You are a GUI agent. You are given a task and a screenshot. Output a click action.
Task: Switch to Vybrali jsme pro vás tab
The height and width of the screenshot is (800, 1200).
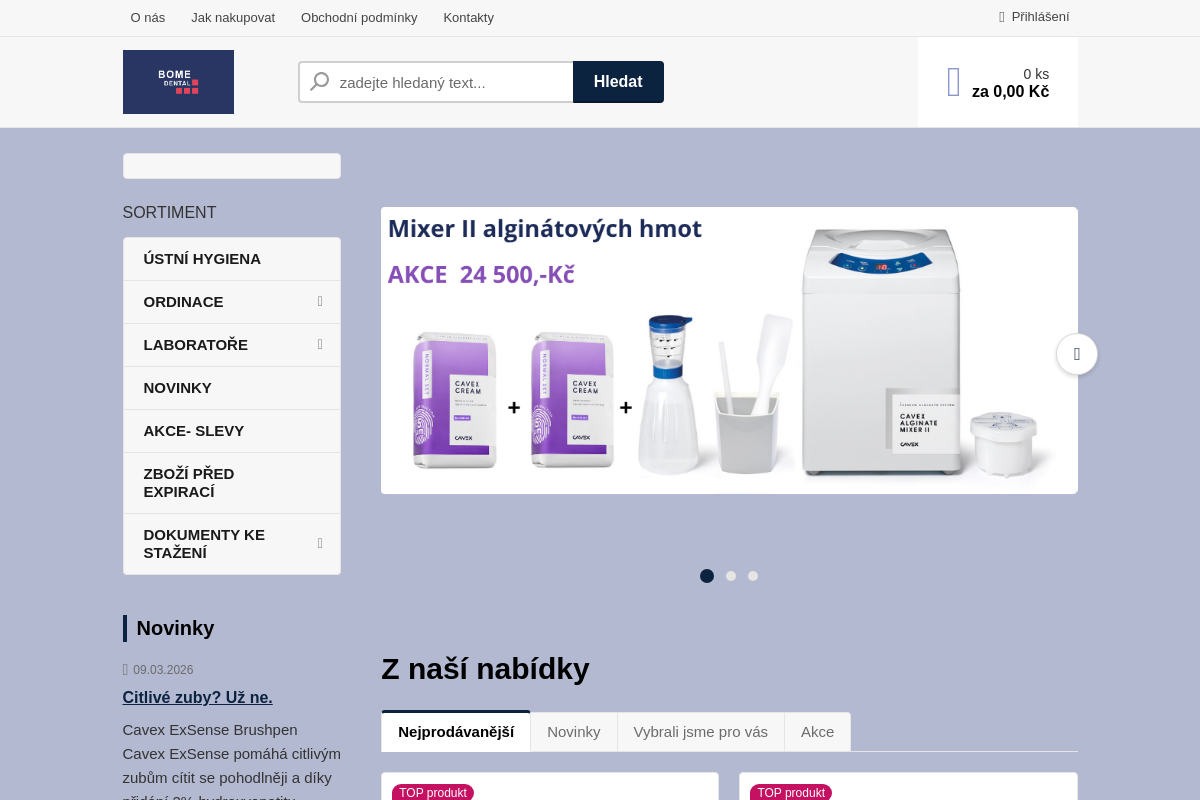pos(701,732)
